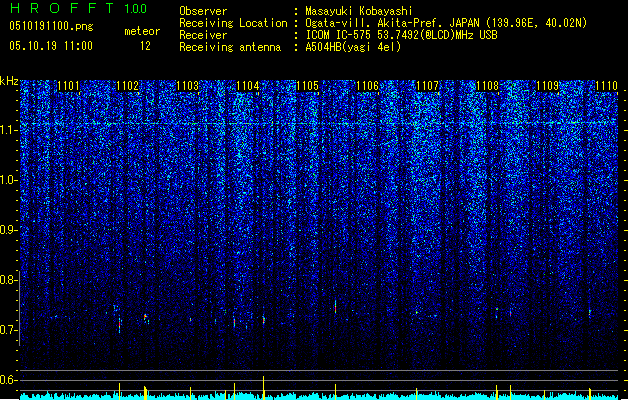Click the 1106 time marker
This screenshot has height=400, width=629.
pyautogui.click(x=367, y=86)
